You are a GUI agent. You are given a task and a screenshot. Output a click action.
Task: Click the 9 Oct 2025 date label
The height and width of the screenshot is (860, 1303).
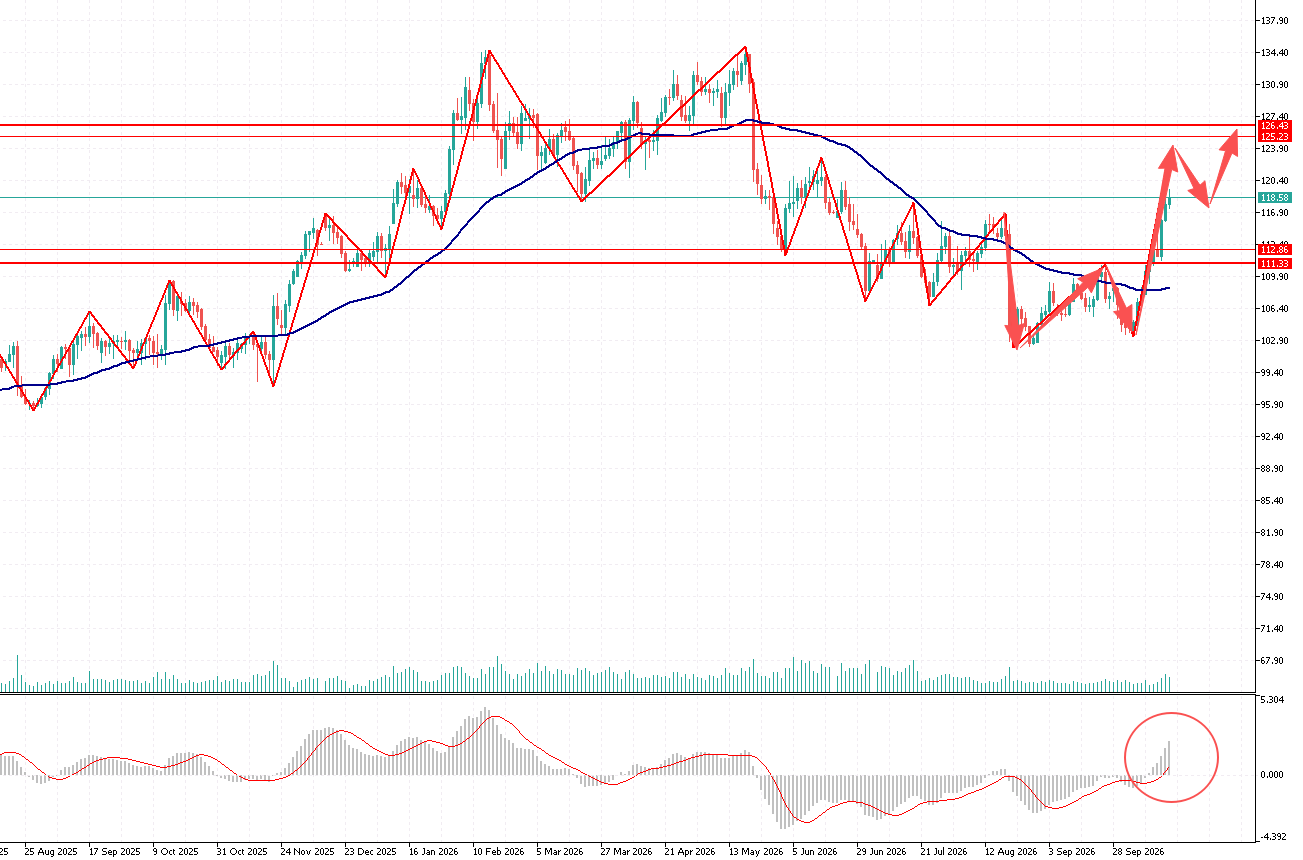[x=177, y=852]
